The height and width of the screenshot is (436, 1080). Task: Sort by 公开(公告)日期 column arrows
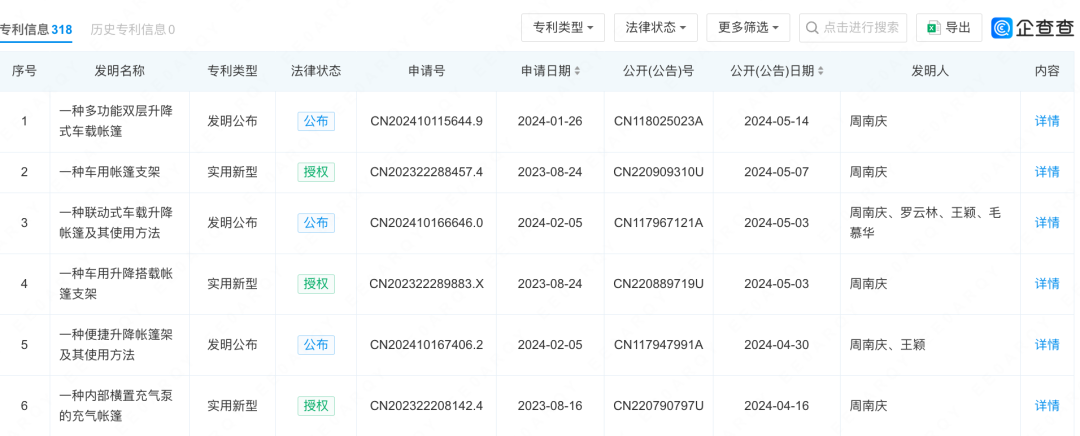[820, 71]
